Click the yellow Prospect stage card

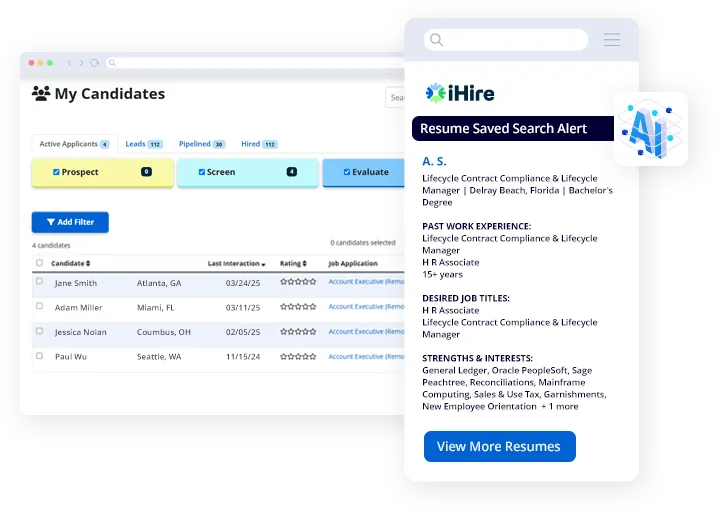point(102,173)
